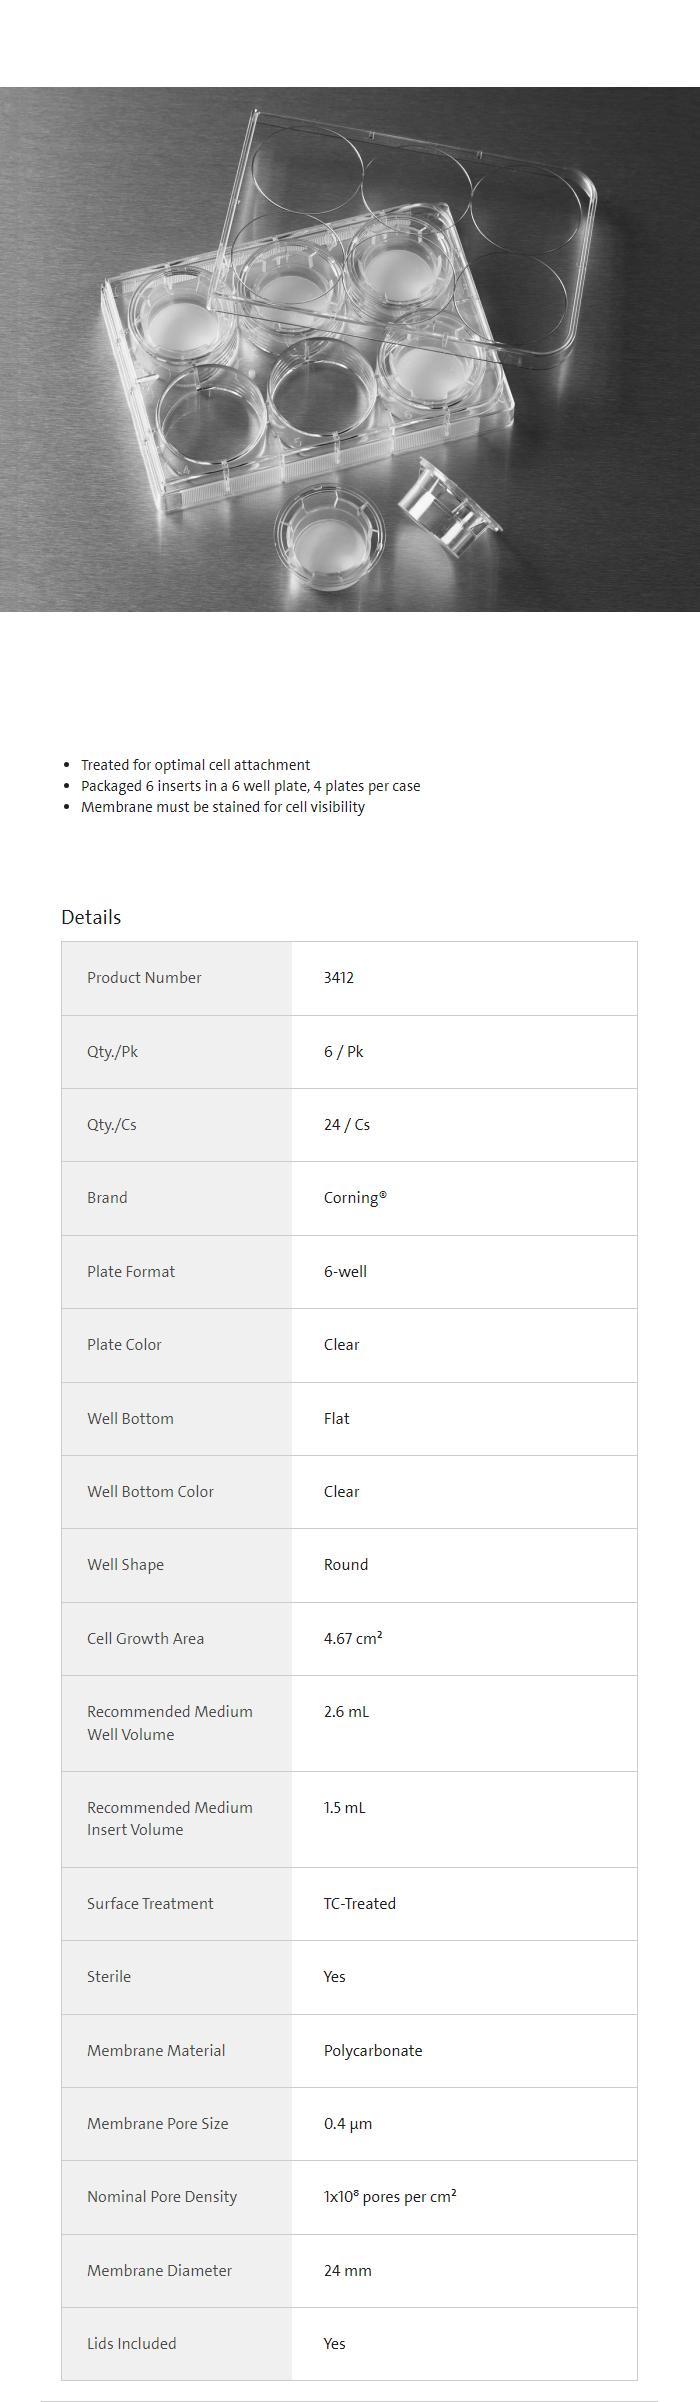Viewport: 700px width, 2402px height.
Task: Click the 1.5 mL insert volume value
Action: pyautogui.click(x=344, y=1808)
